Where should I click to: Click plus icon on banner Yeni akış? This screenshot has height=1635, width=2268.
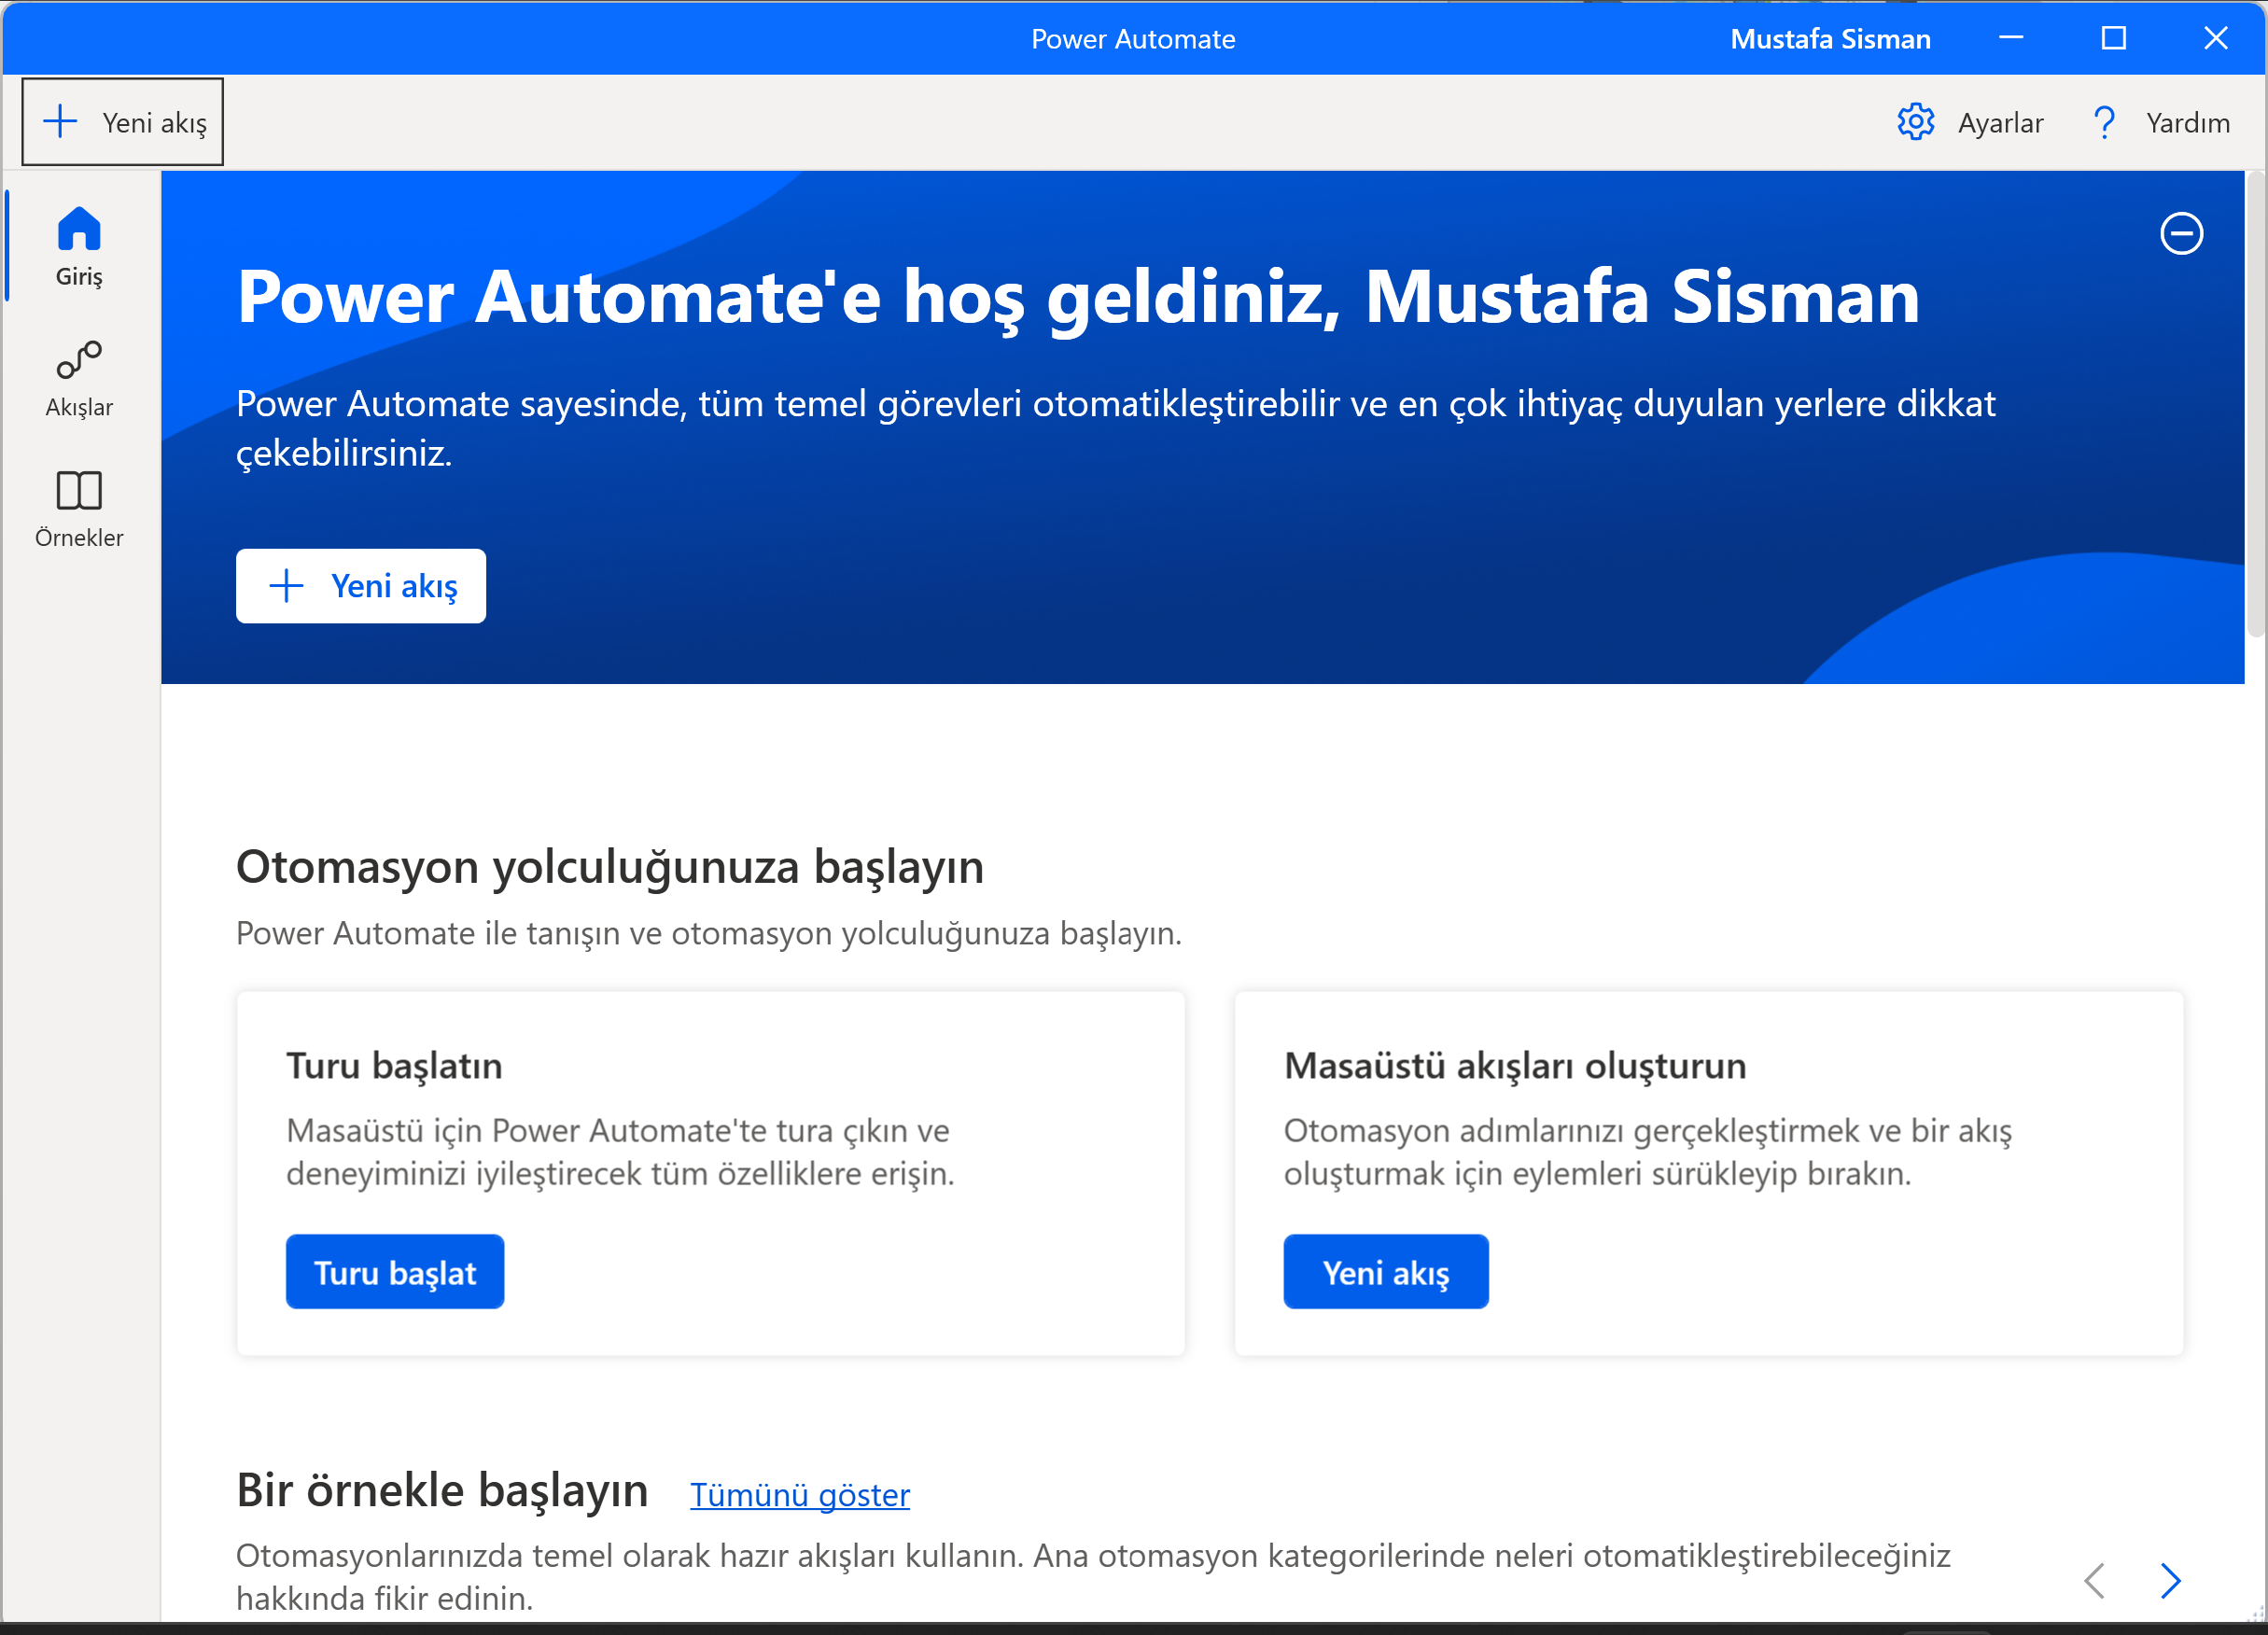[x=287, y=586]
